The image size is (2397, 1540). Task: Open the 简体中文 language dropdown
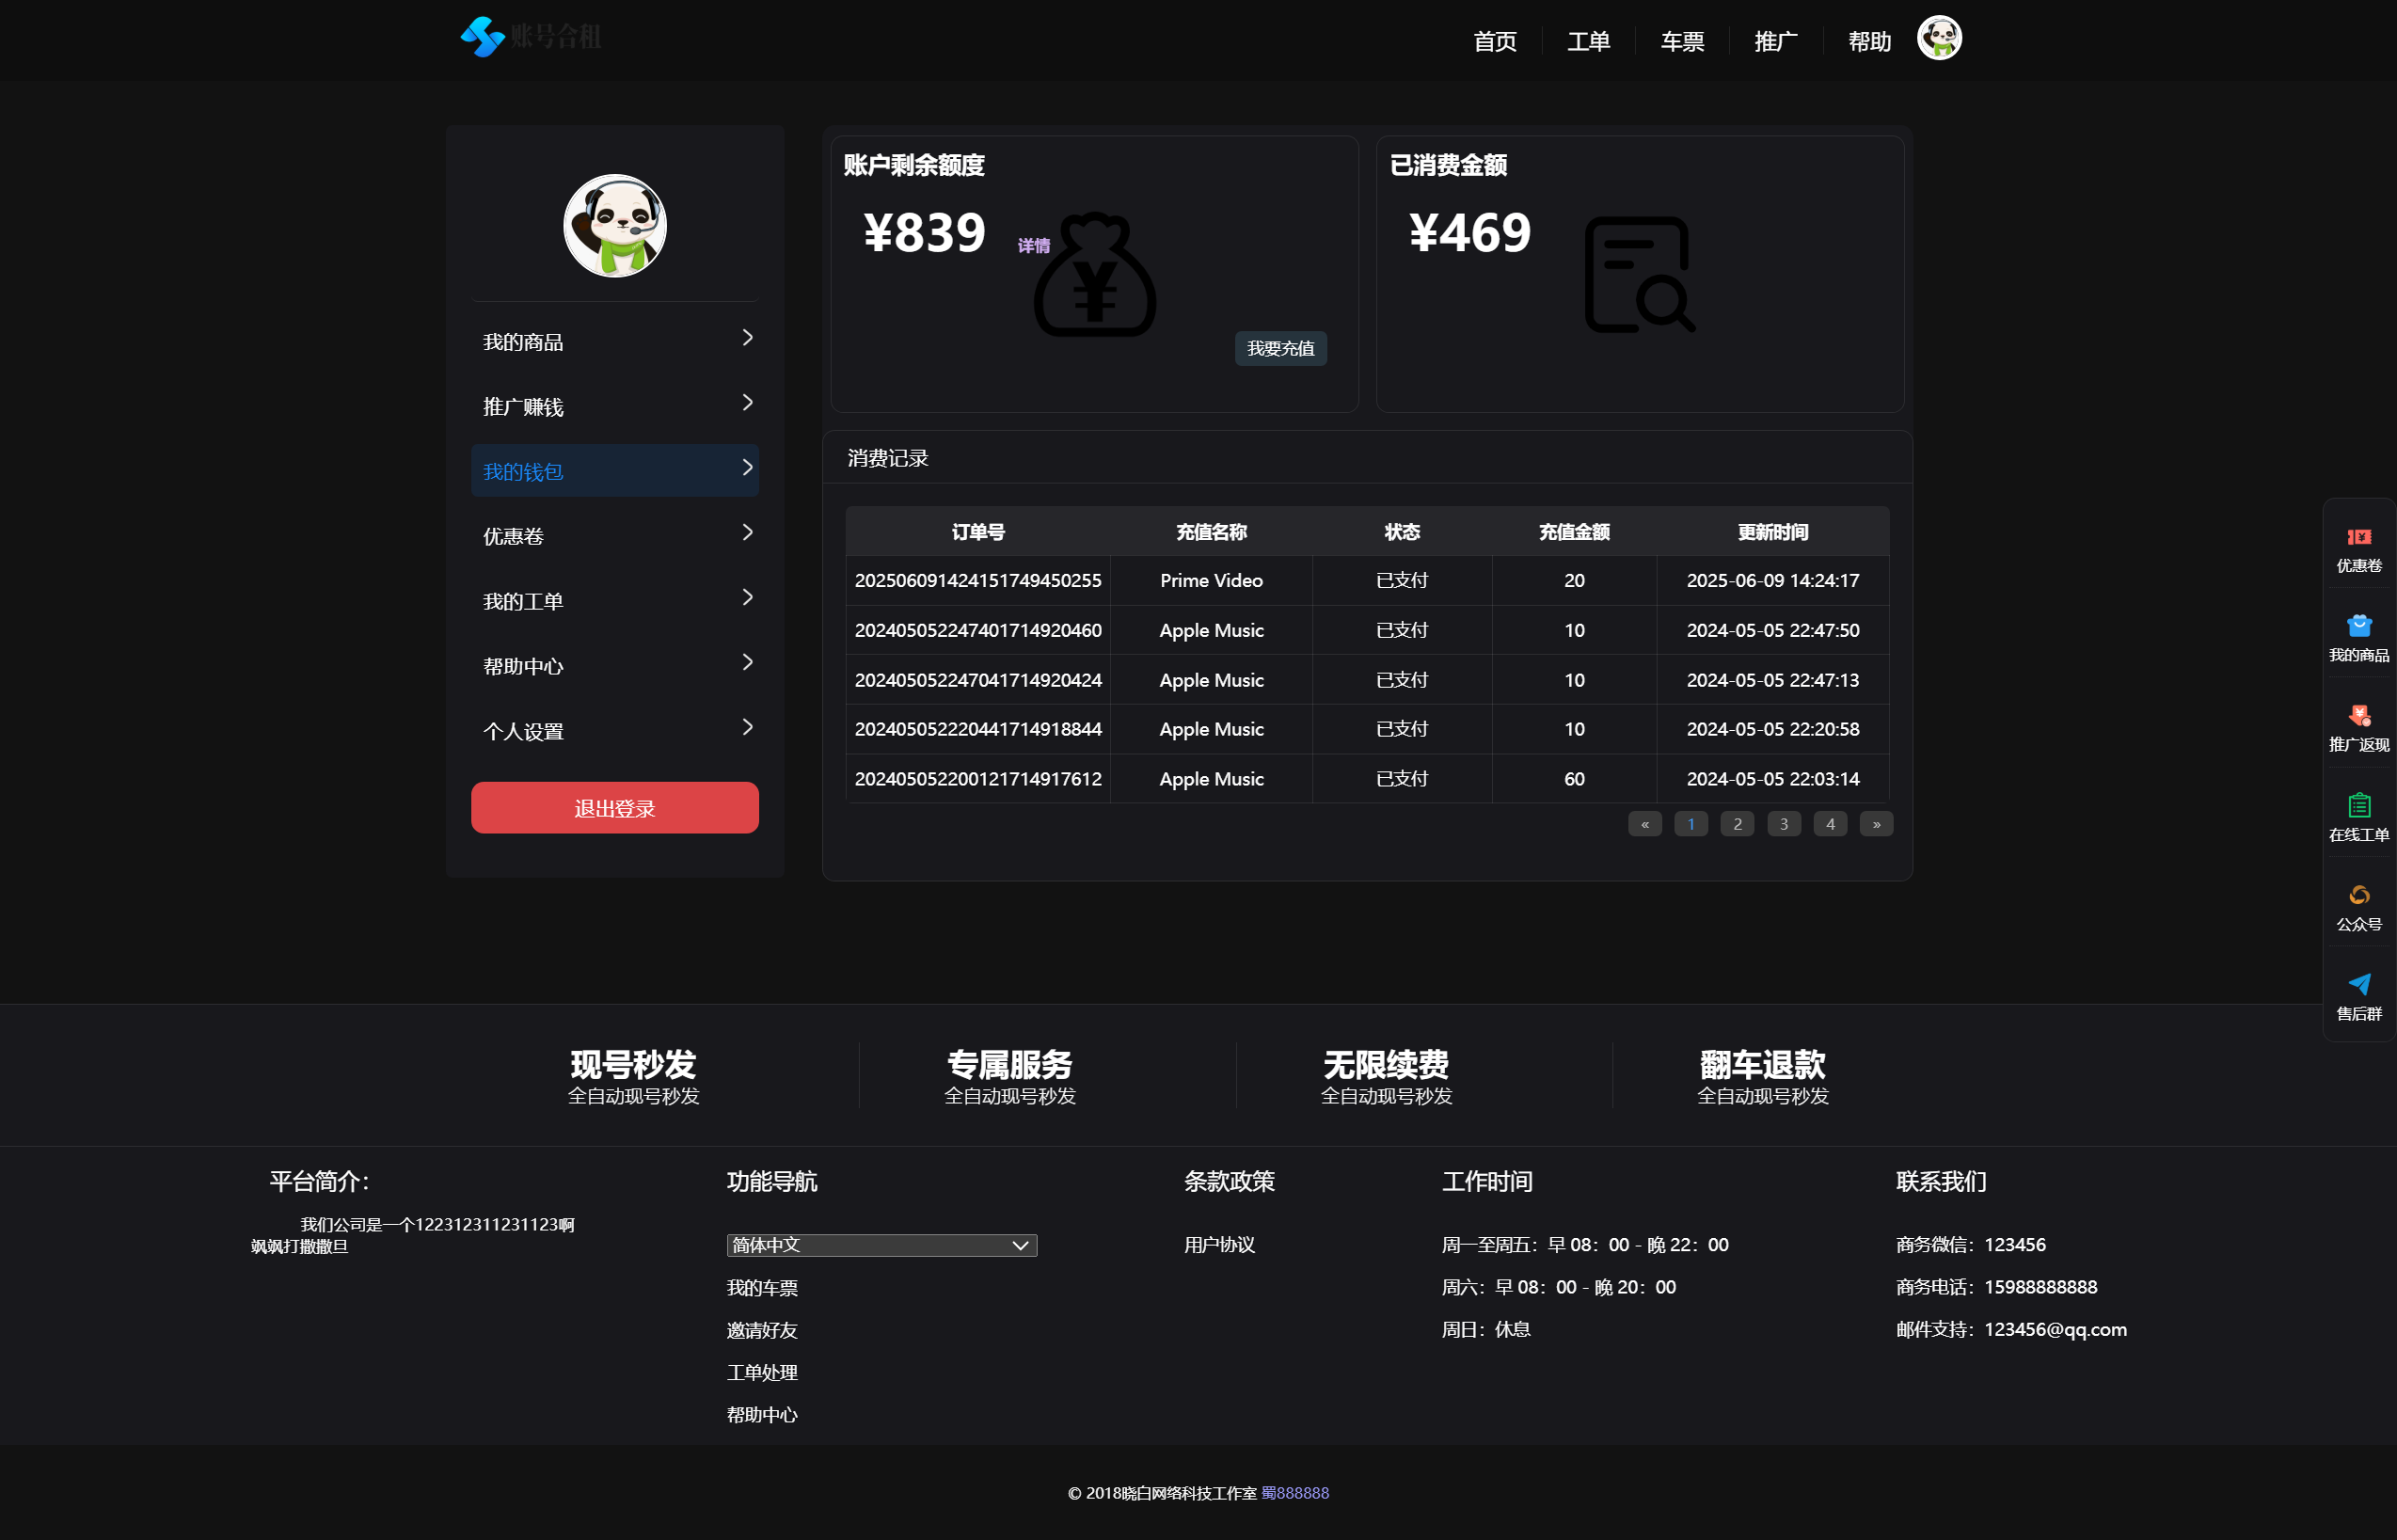[881, 1245]
